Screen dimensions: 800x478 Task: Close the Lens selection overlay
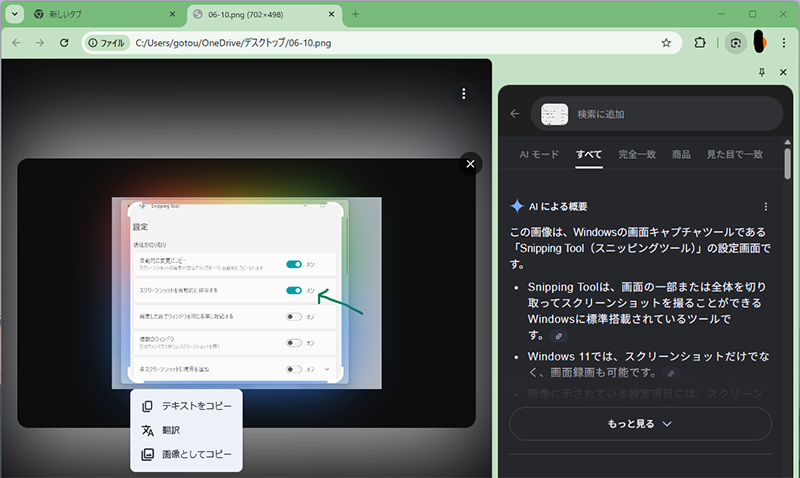[x=470, y=164]
